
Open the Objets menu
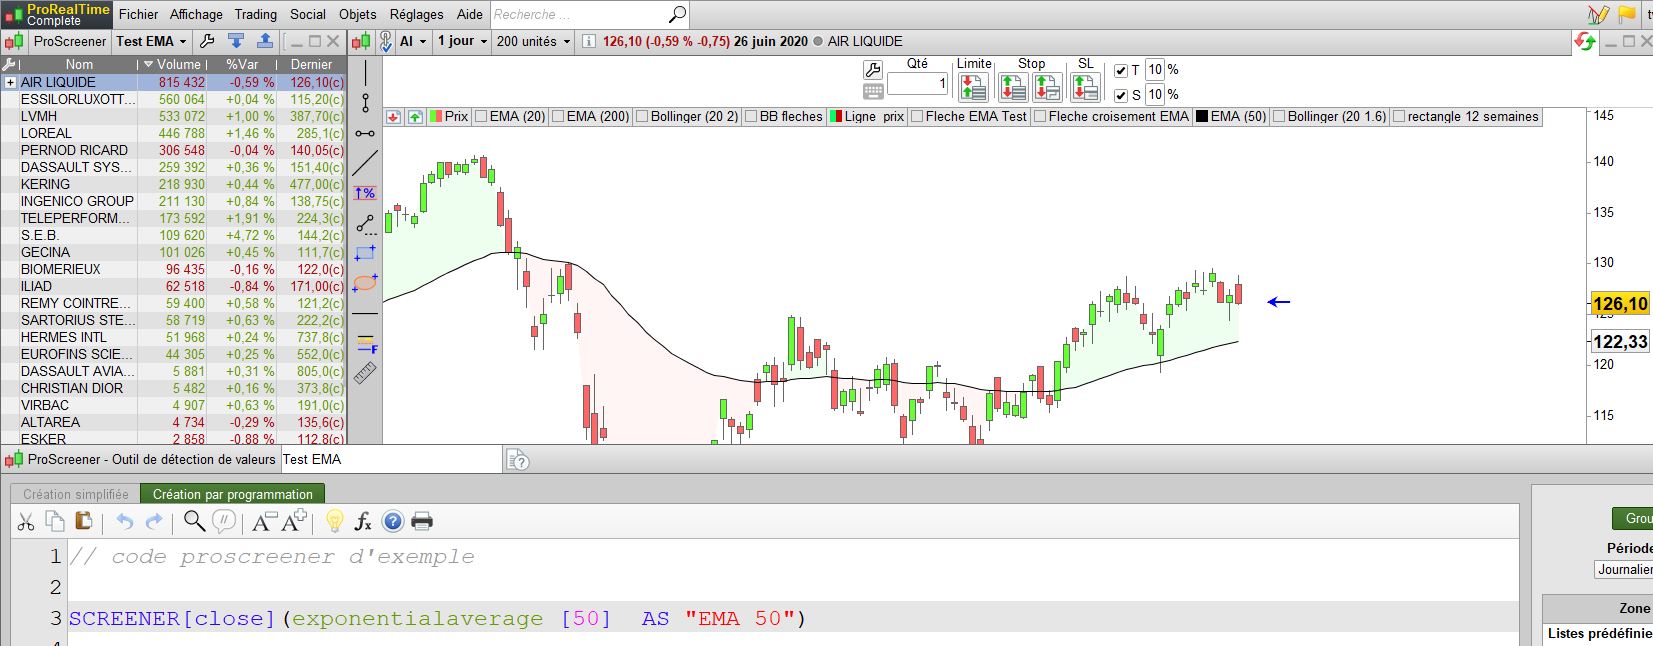coord(358,14)
